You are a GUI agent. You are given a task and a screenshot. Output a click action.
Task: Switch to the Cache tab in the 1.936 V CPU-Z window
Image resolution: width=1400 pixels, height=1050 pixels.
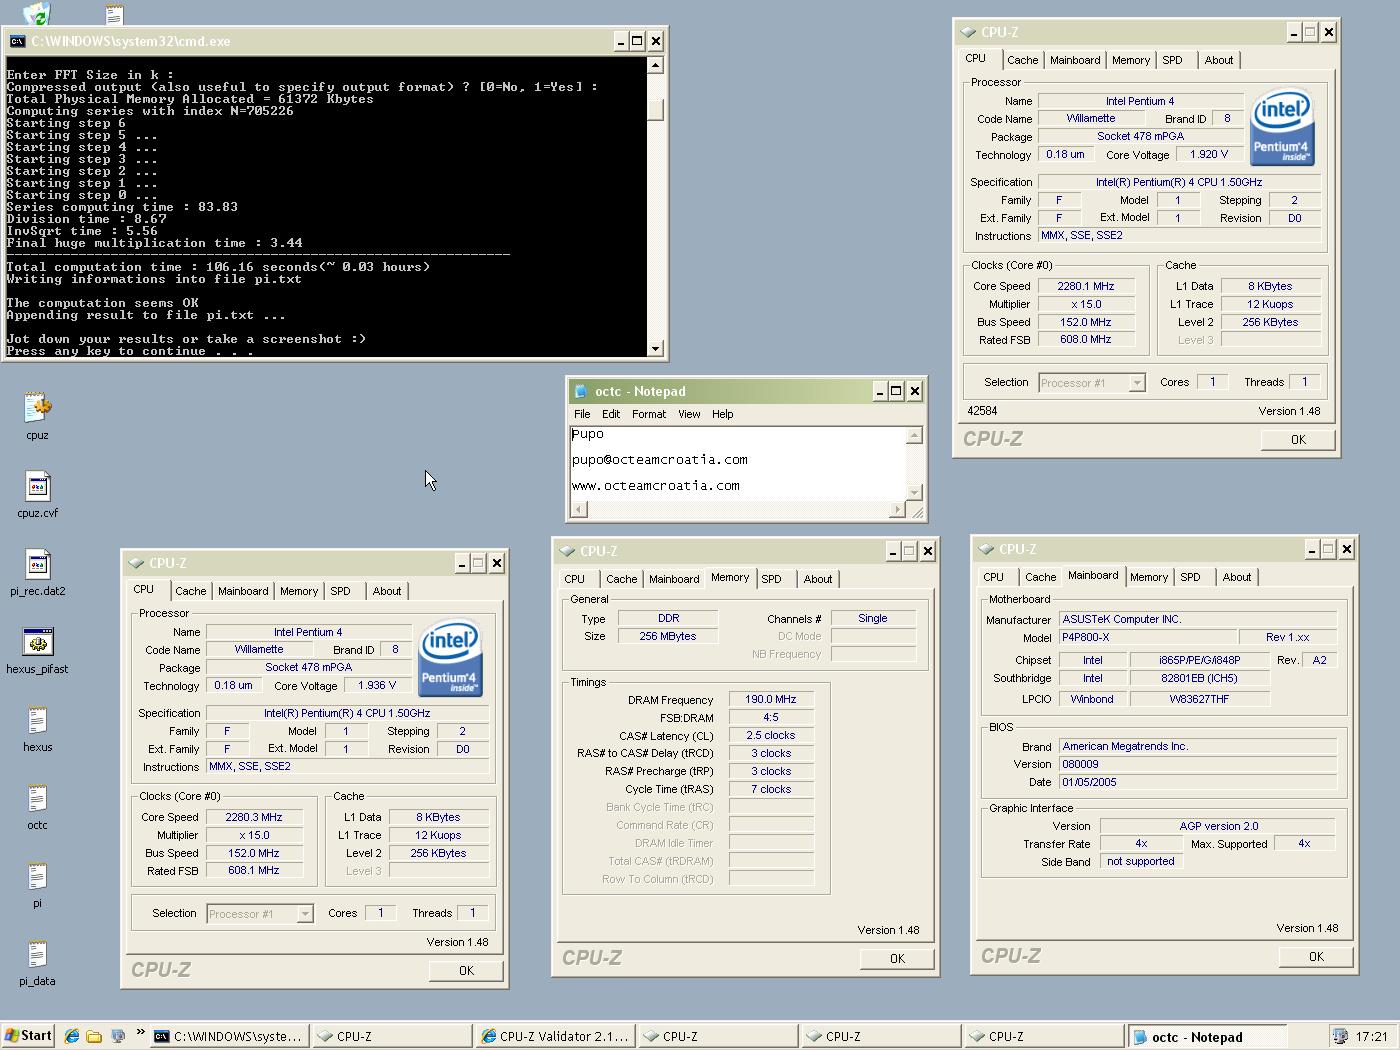pyautogui.click(x=191, y=591)
